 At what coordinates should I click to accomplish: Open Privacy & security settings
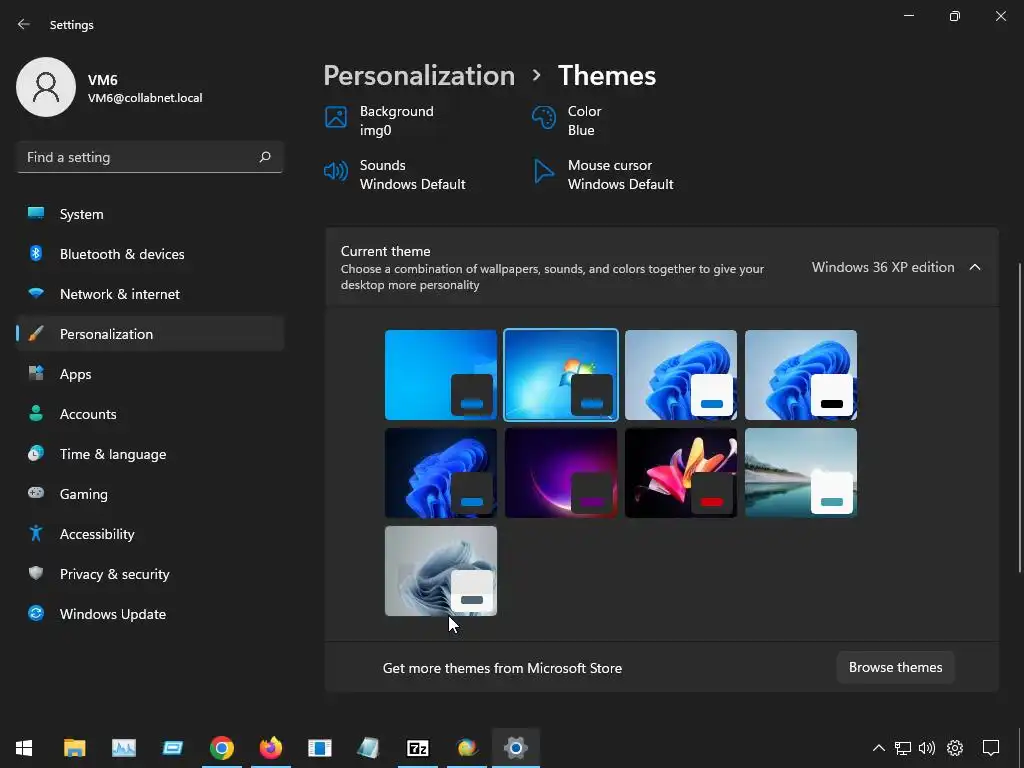click(x=150, y=574)
